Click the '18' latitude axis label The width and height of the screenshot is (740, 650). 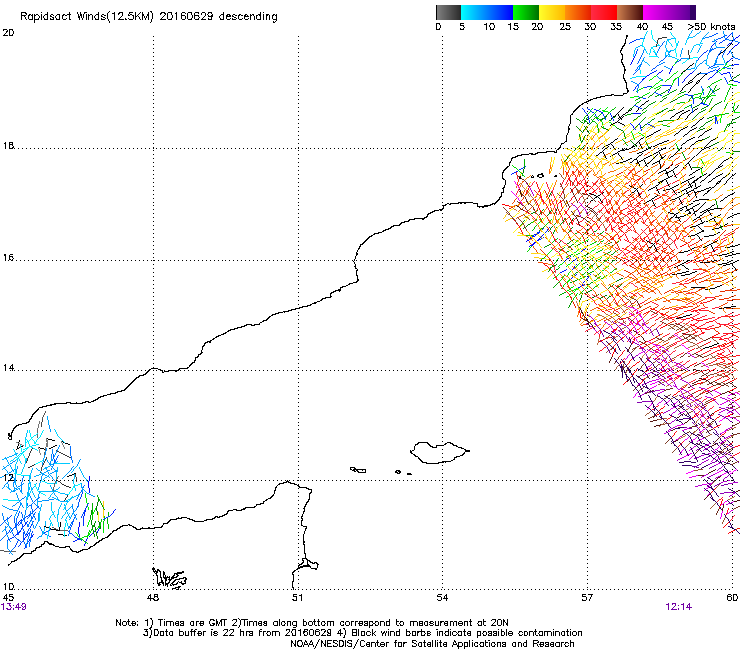(8, 145)
